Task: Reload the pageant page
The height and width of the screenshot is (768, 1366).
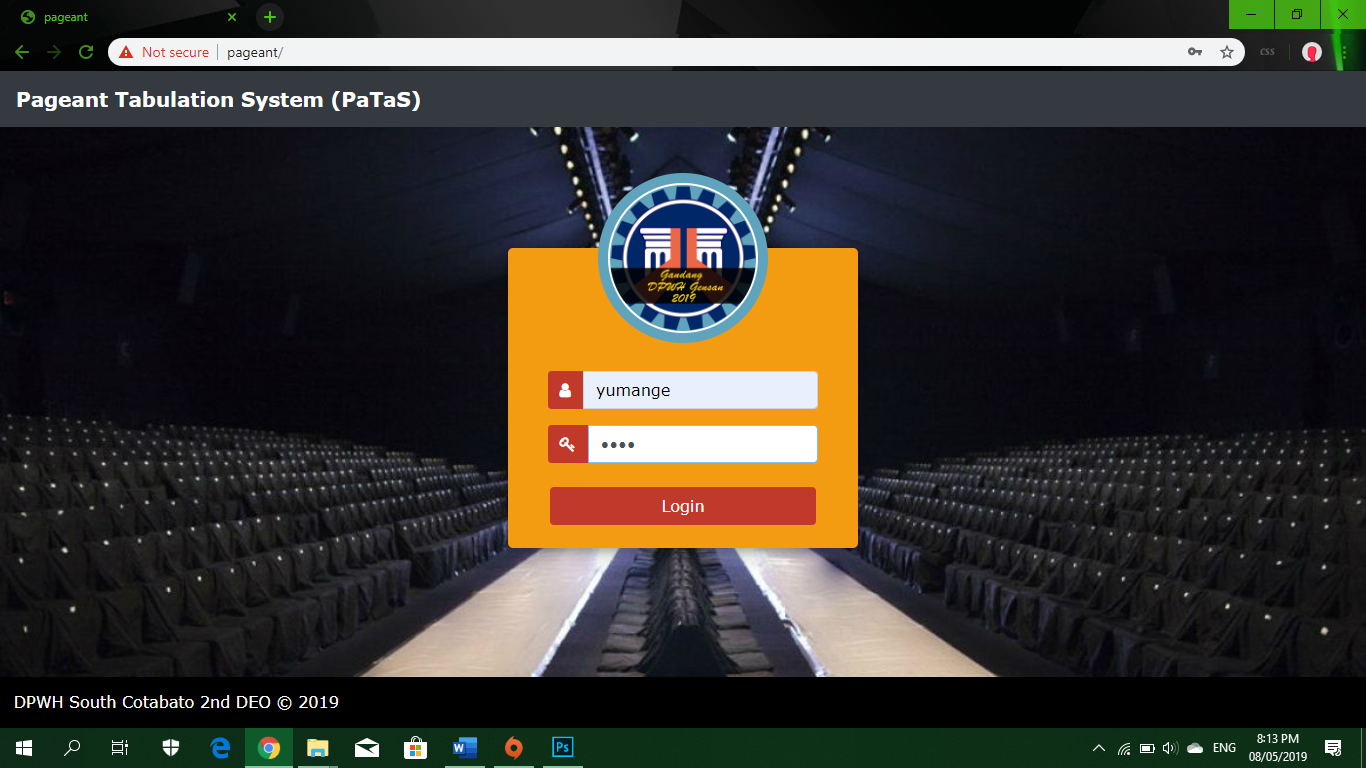Action: pyautogui.click(x=86, y=52)
